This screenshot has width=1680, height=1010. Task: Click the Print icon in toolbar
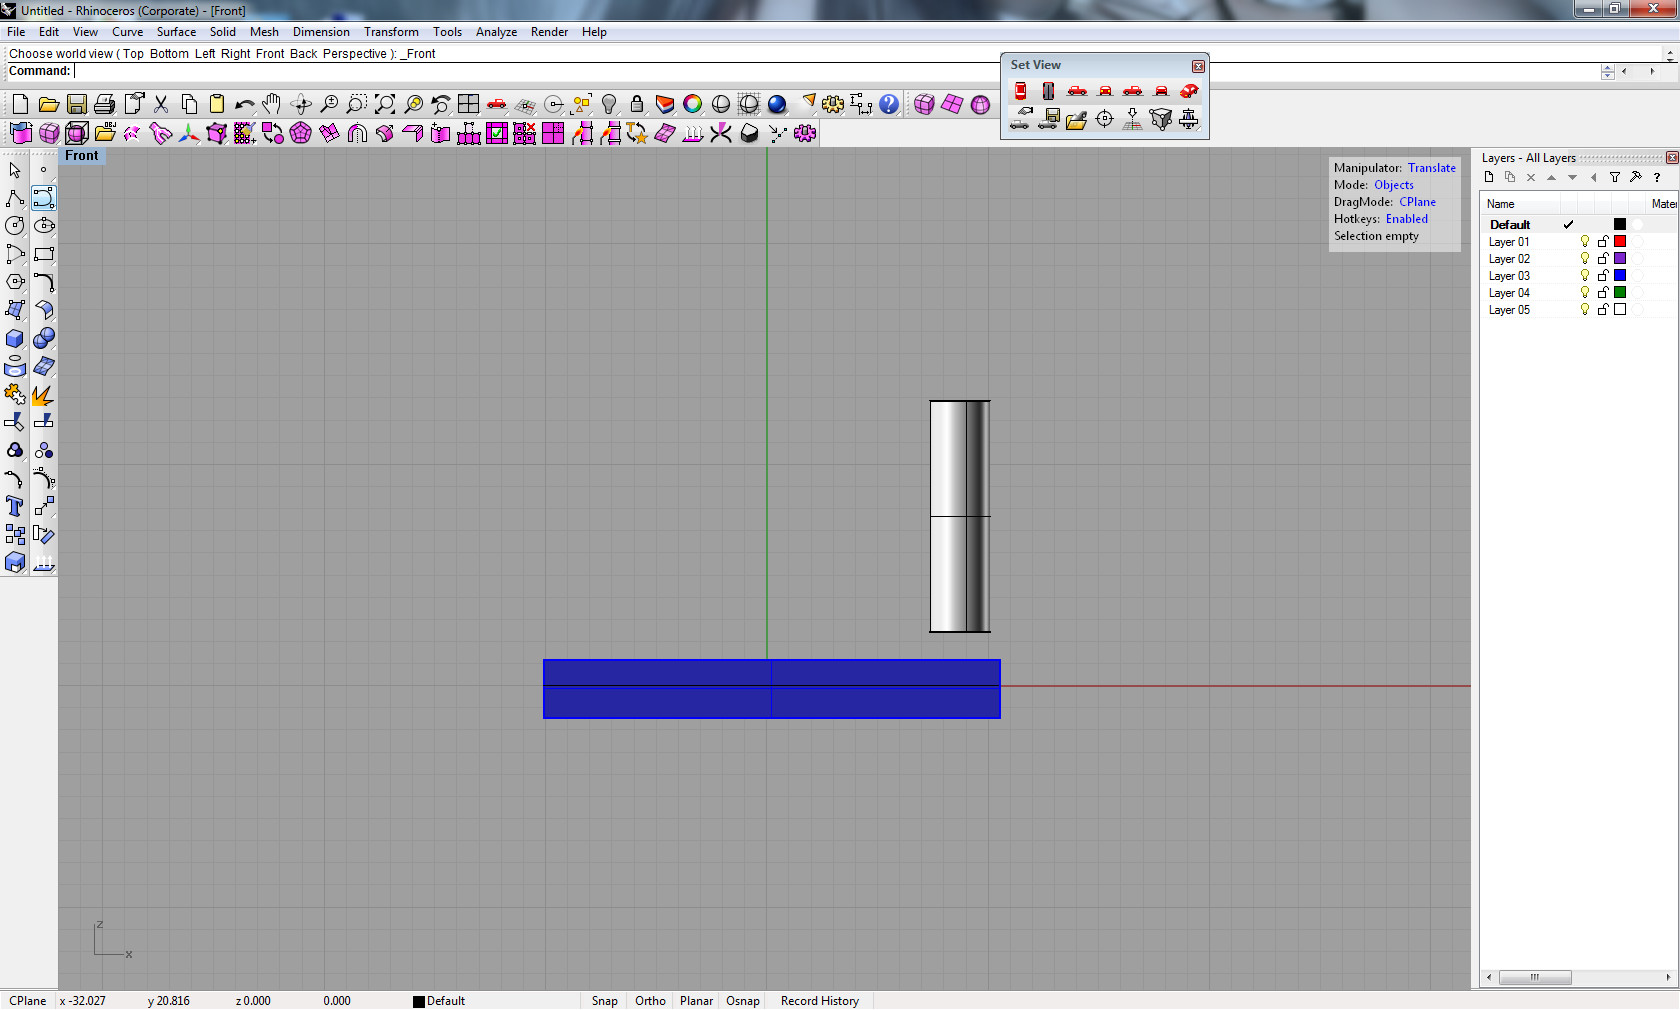tap(104, 104)
